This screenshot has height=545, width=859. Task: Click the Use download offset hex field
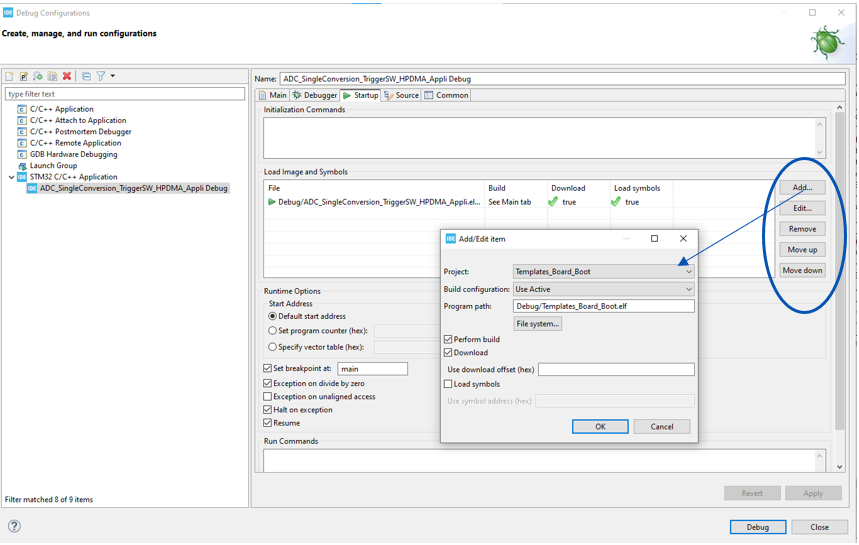click(x=616, y=370)
